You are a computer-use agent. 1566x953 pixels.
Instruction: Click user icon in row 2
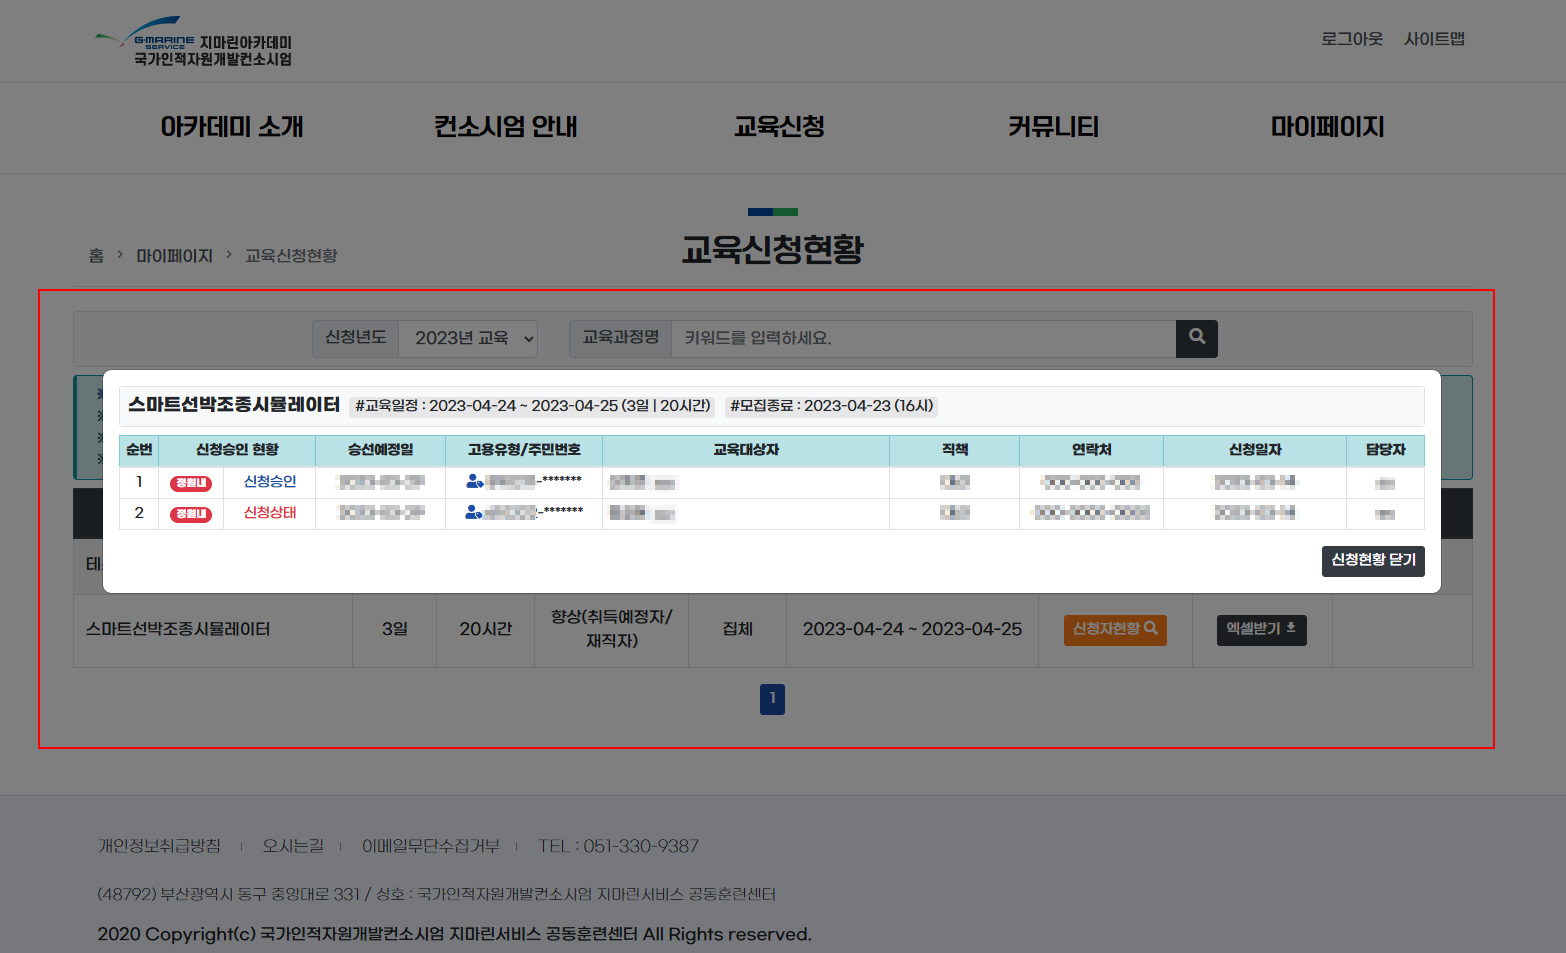point(473,513)
